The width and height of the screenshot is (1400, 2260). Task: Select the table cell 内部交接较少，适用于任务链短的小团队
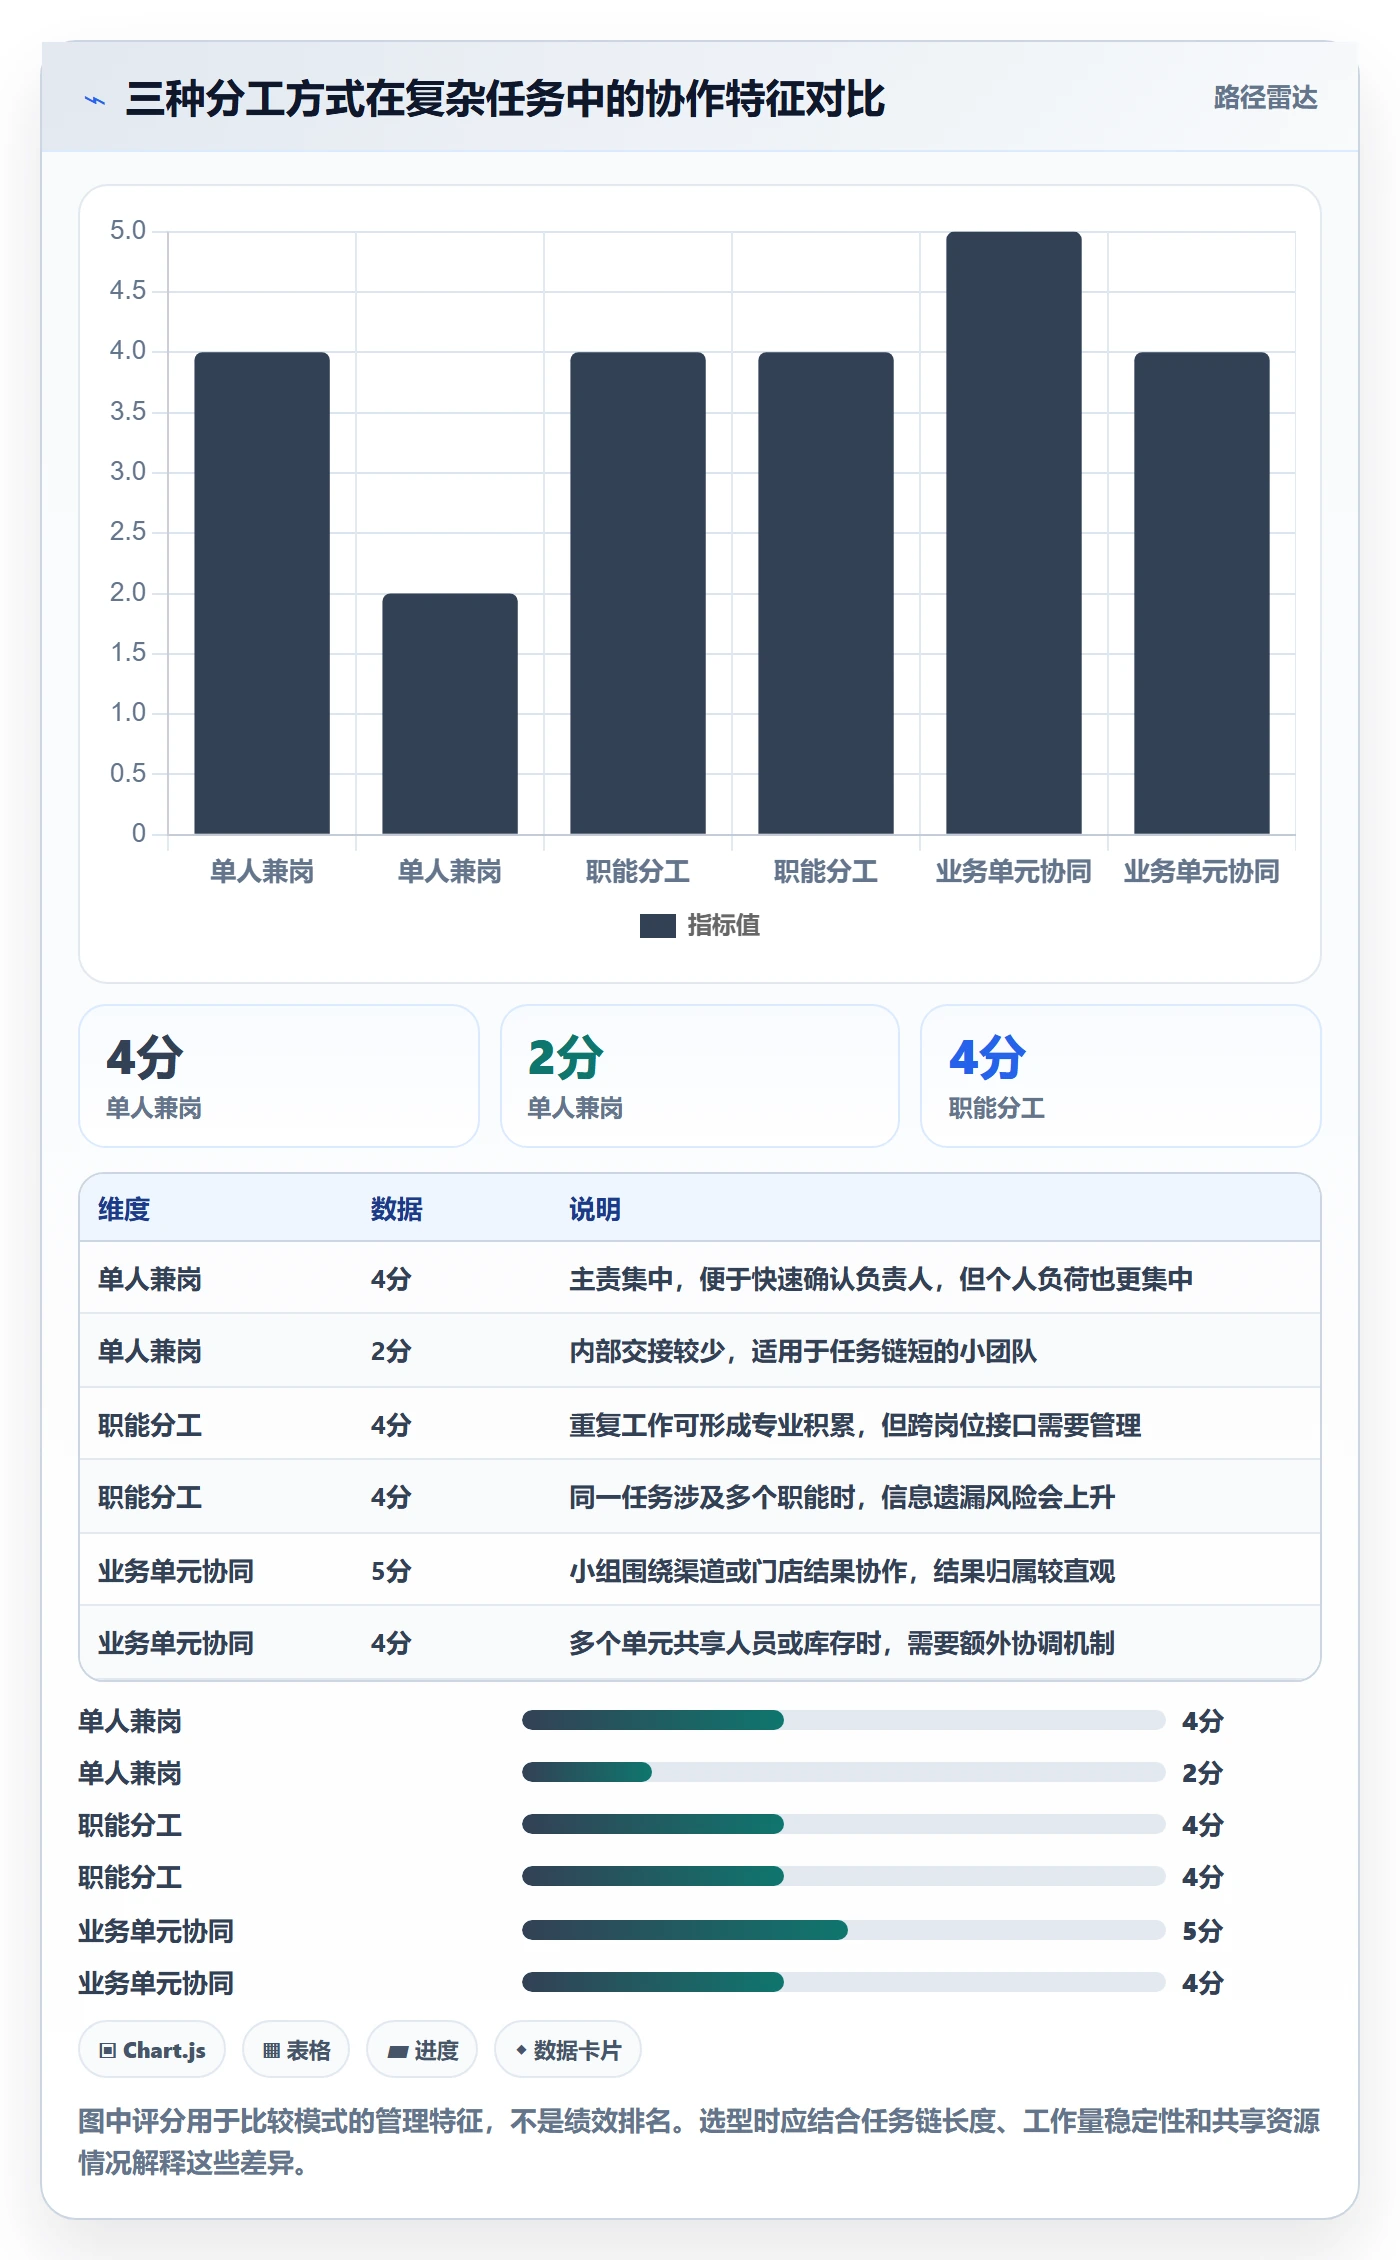pyautogui.click(x=803, y=1351)
